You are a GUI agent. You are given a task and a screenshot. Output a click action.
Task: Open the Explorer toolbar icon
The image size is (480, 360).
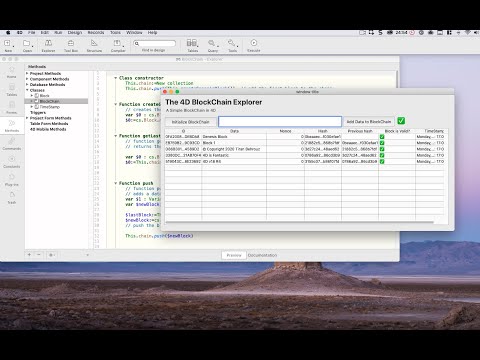[48, 43]
